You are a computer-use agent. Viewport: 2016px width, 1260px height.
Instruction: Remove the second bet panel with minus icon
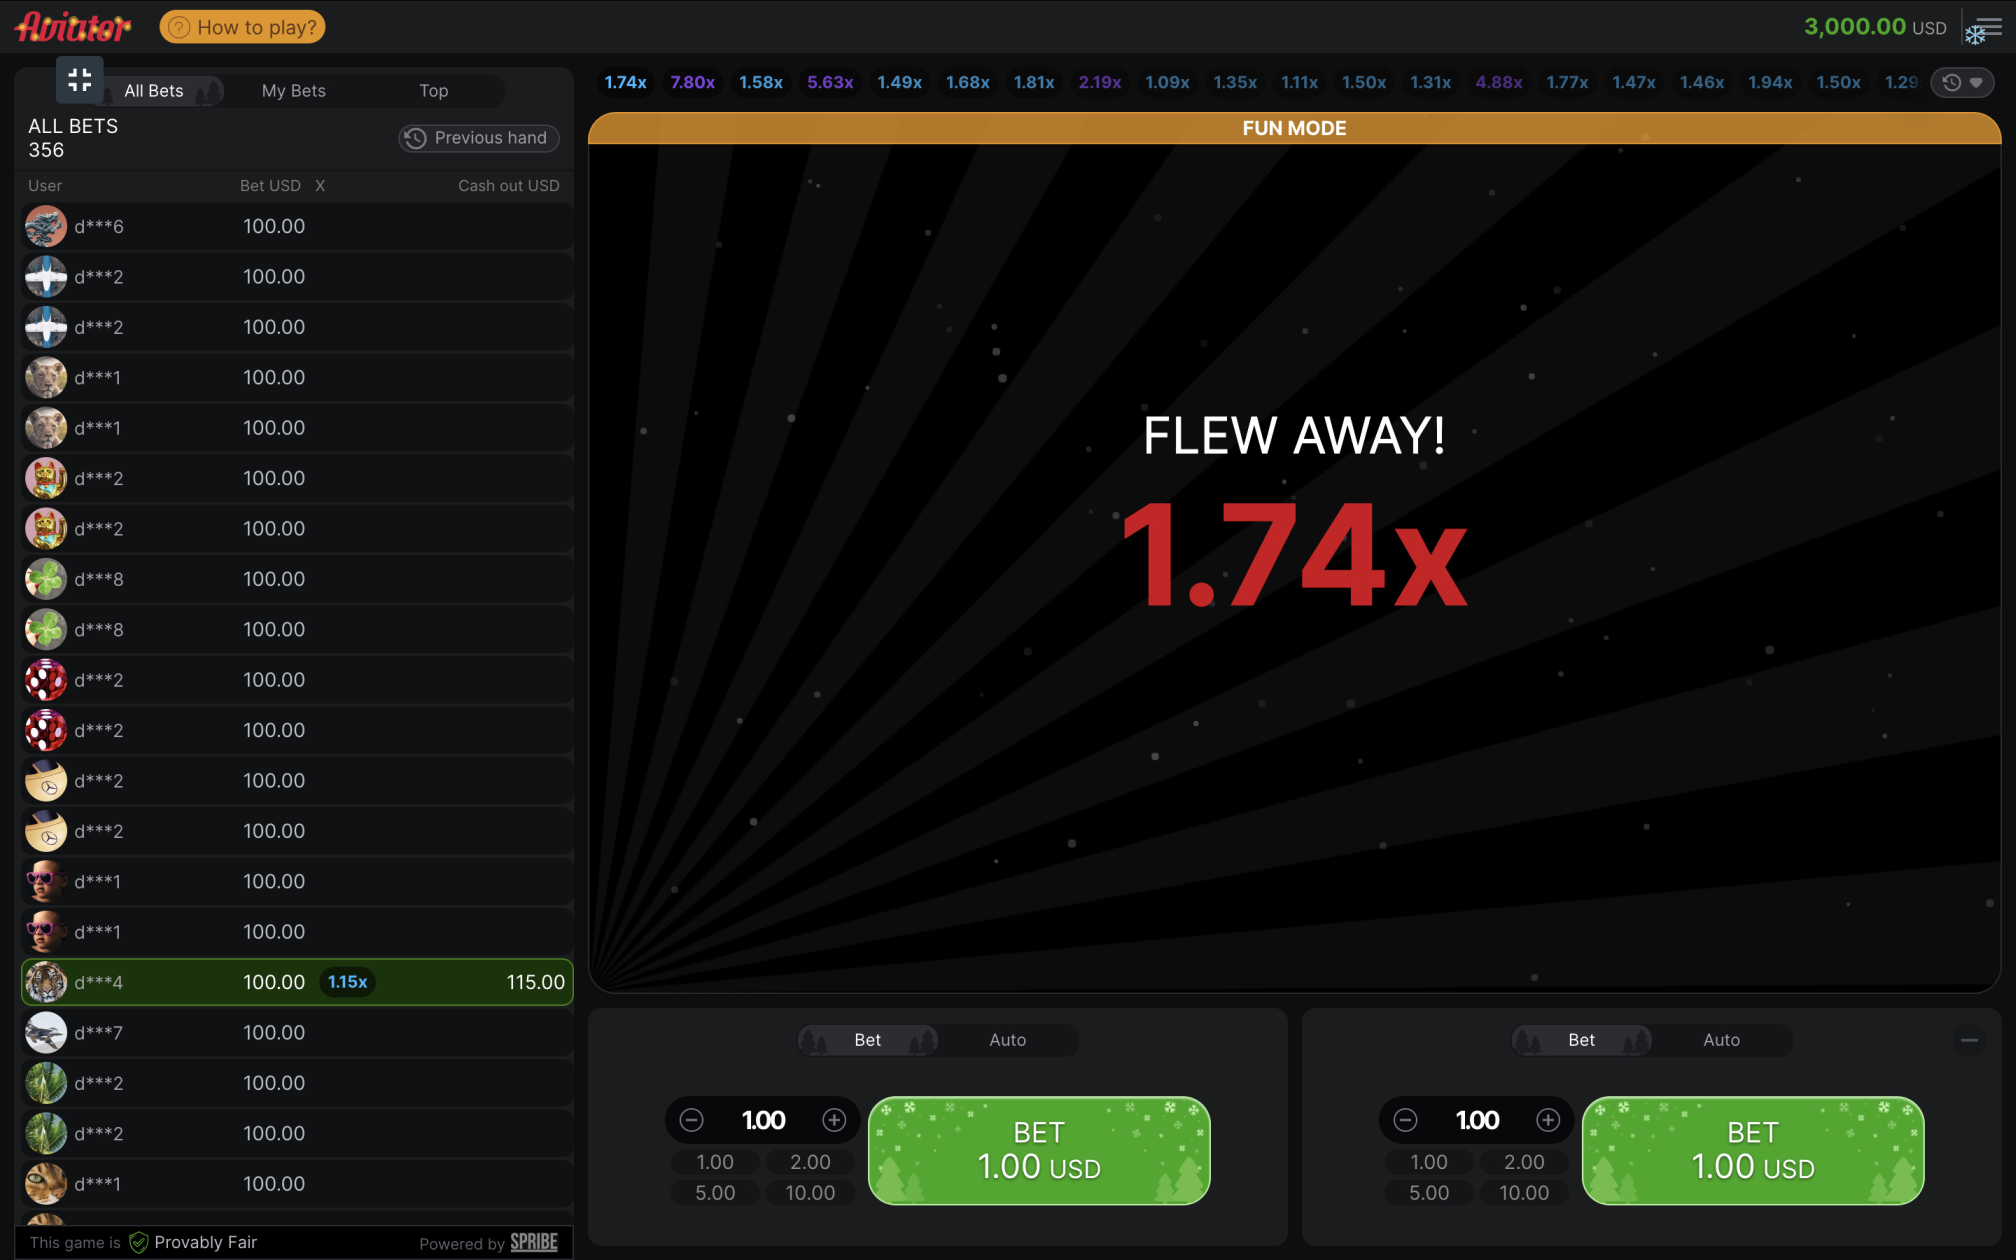point(1969,1041)
